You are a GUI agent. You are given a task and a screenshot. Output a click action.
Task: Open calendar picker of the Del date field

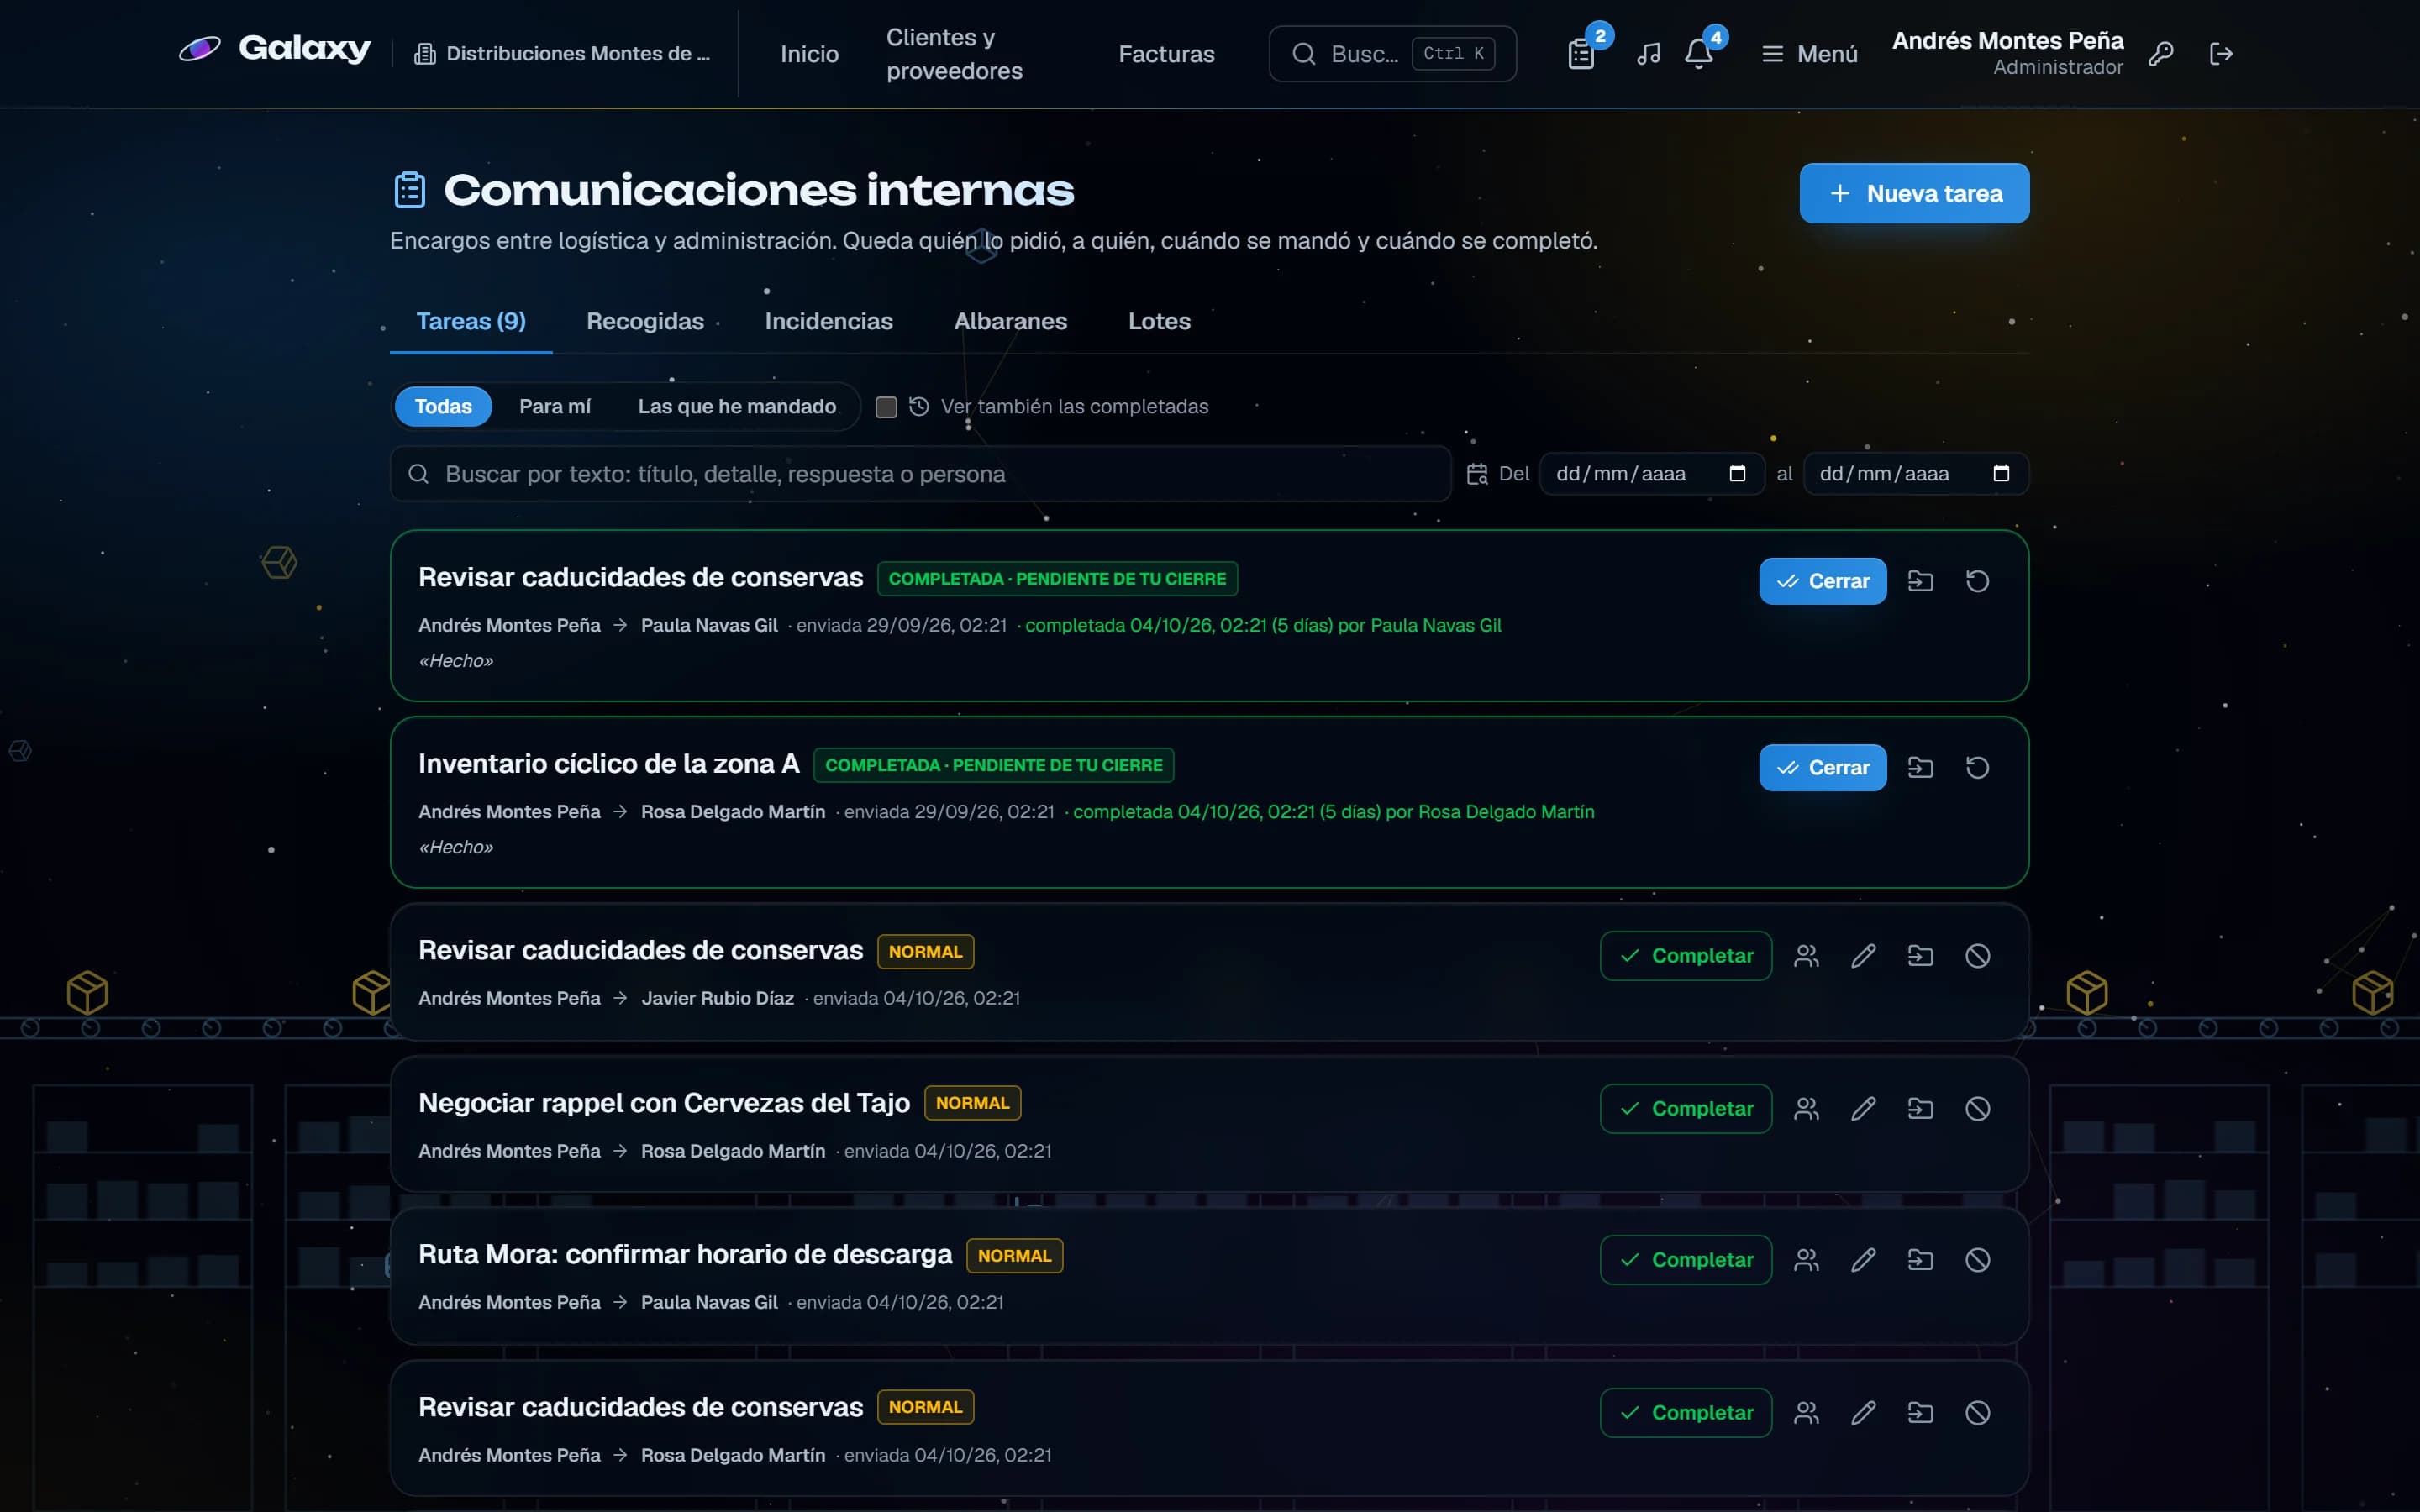coord(1737,474)
